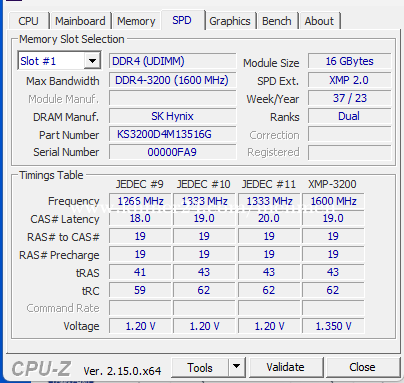
Task: Select the Slot #1 combo box text
Action: tap(38, 61)
